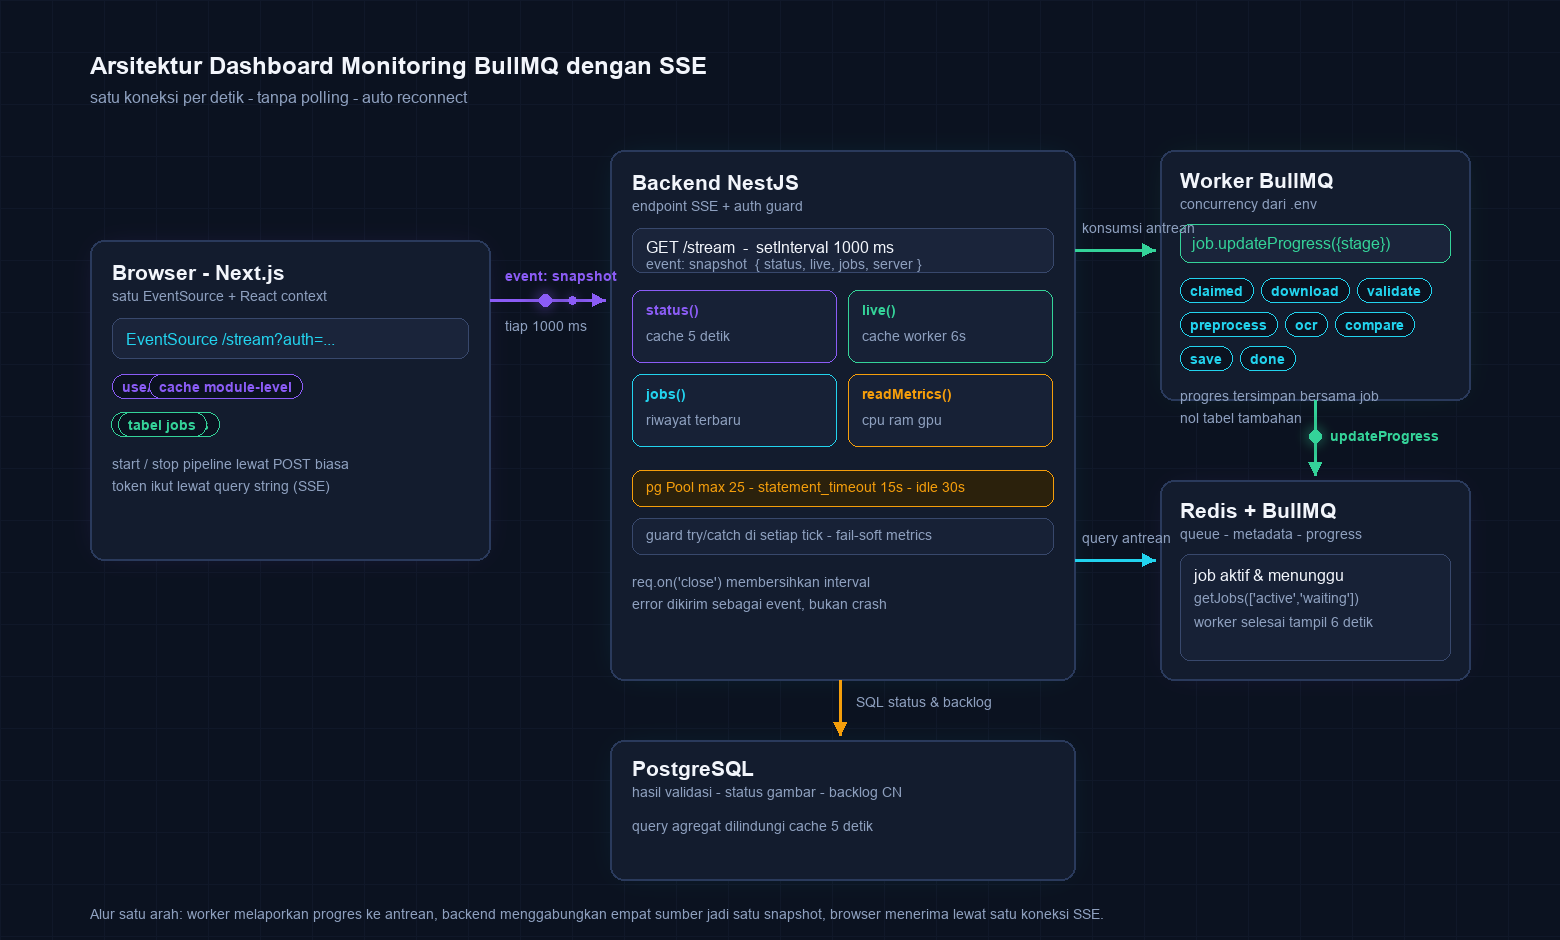This screenshot has width=1560, height=940.
Task: Click the 'event: snapshot' arrow label
Action: coord(561,277)
